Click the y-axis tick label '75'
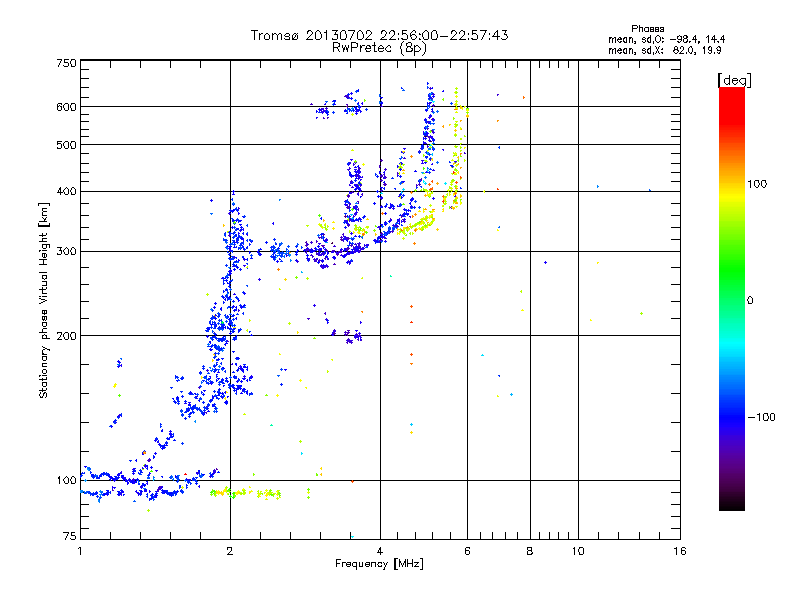This screenshot has height=600, width=800. pyautogui.click(x=70, y=536)
